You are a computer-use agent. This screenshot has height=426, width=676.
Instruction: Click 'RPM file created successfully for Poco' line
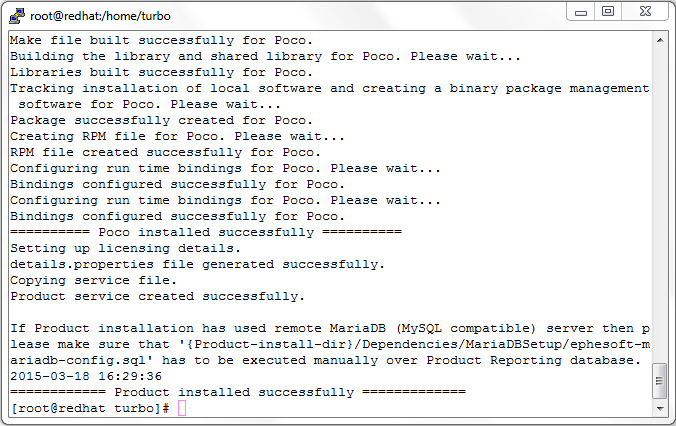166,152
